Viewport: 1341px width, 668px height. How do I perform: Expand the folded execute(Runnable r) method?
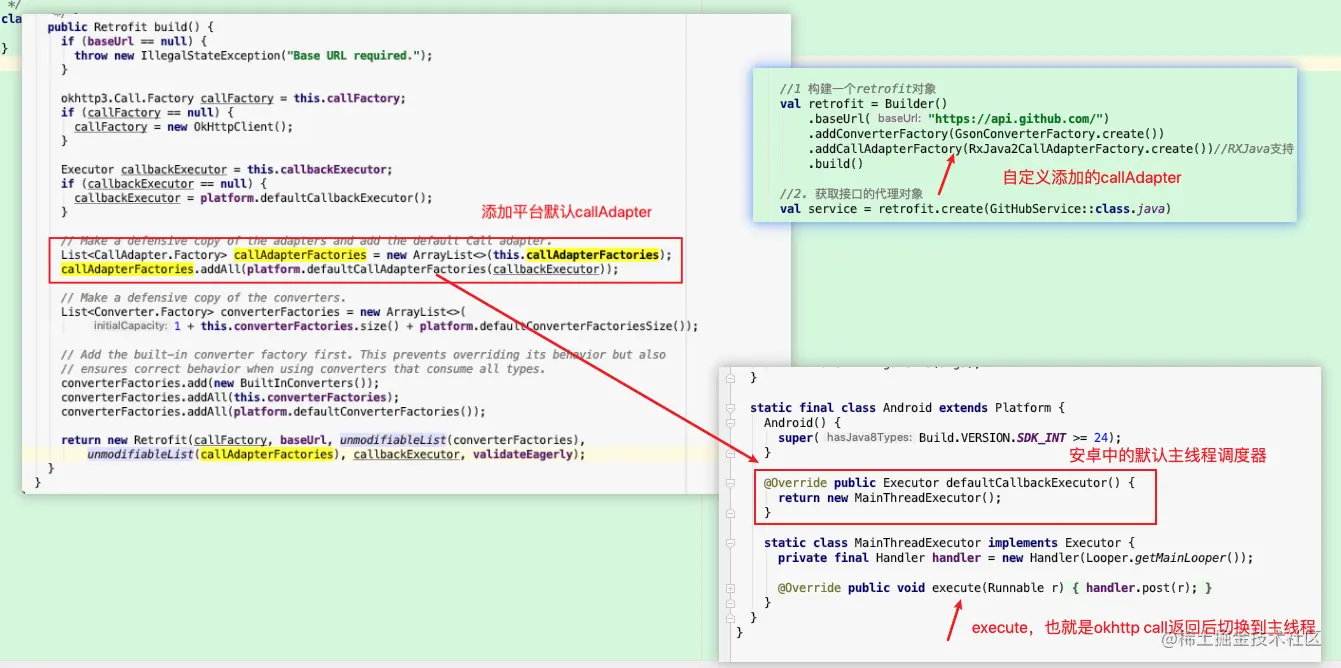731,588
